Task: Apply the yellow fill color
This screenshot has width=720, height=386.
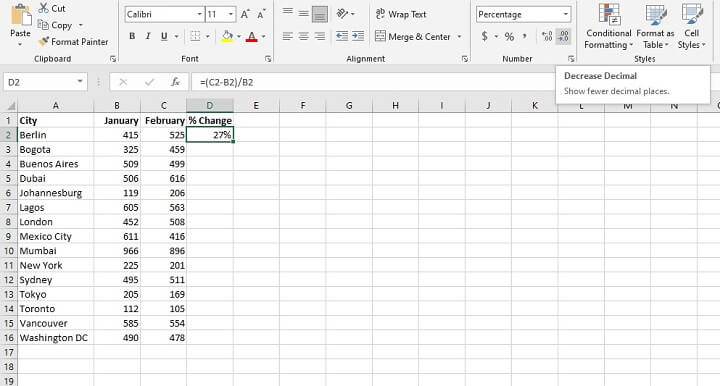Action: [227, 36]
